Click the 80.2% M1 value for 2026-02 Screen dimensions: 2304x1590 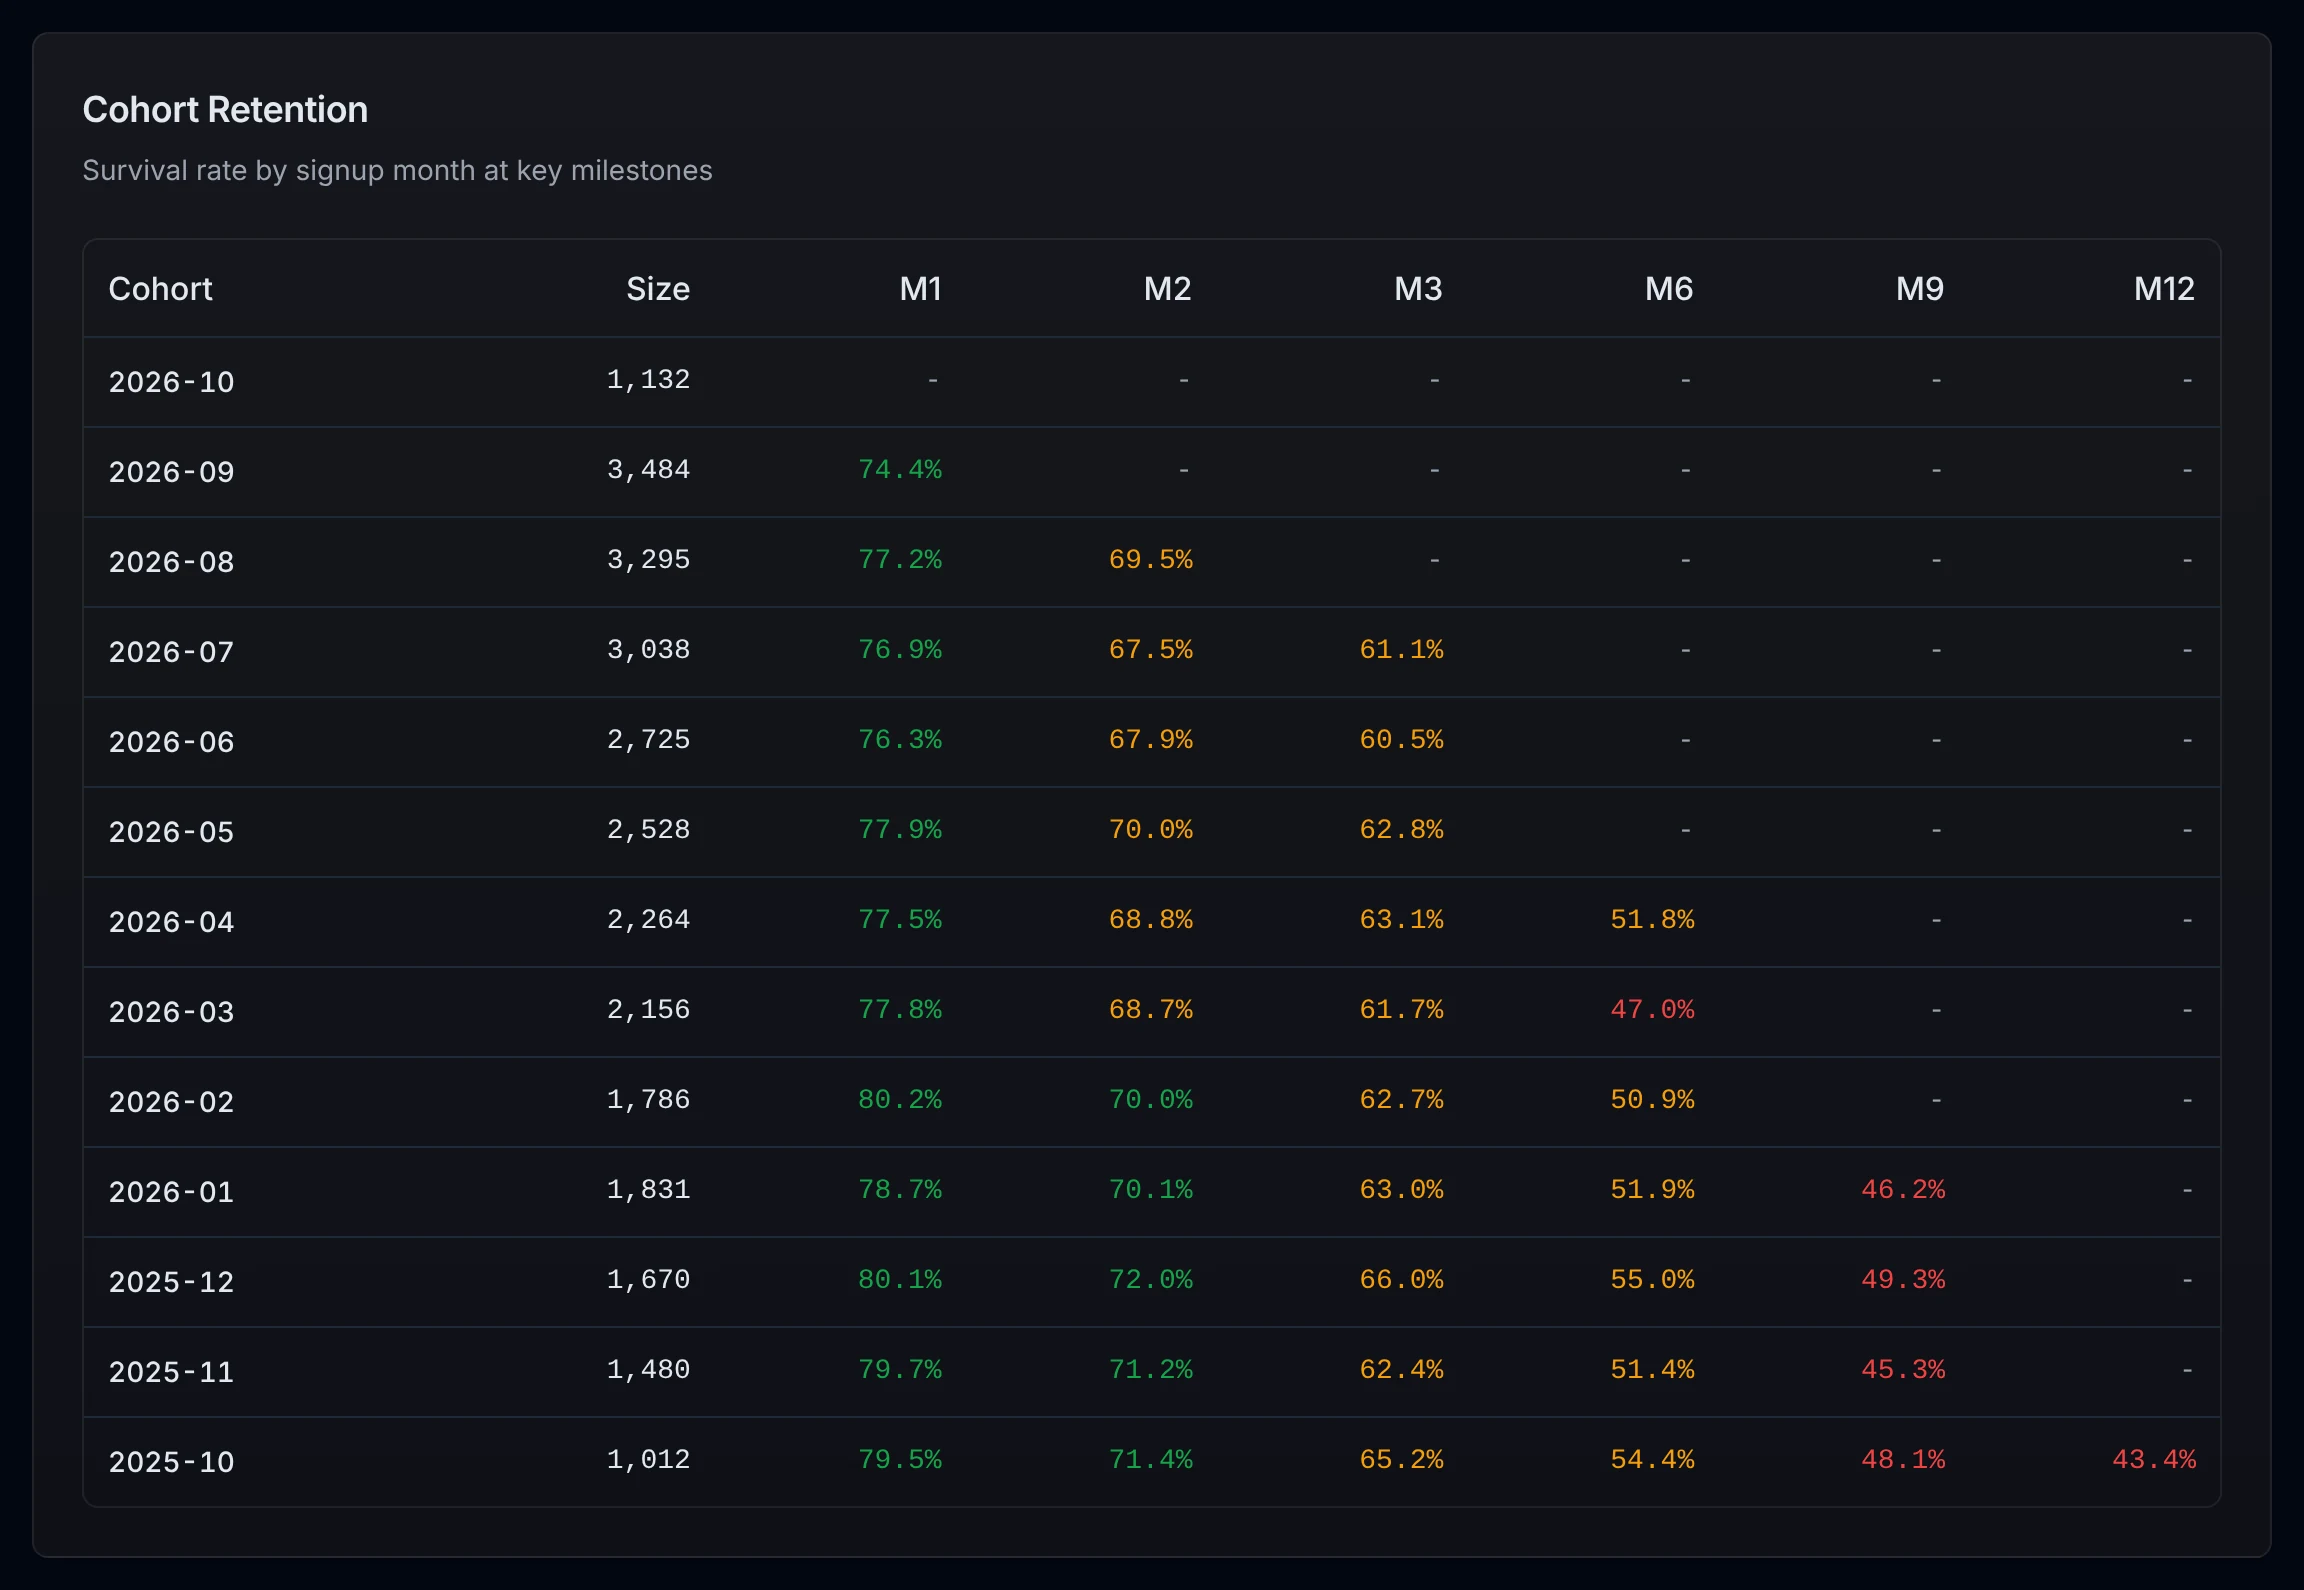pyautogui.click(x=900, y=1100)
